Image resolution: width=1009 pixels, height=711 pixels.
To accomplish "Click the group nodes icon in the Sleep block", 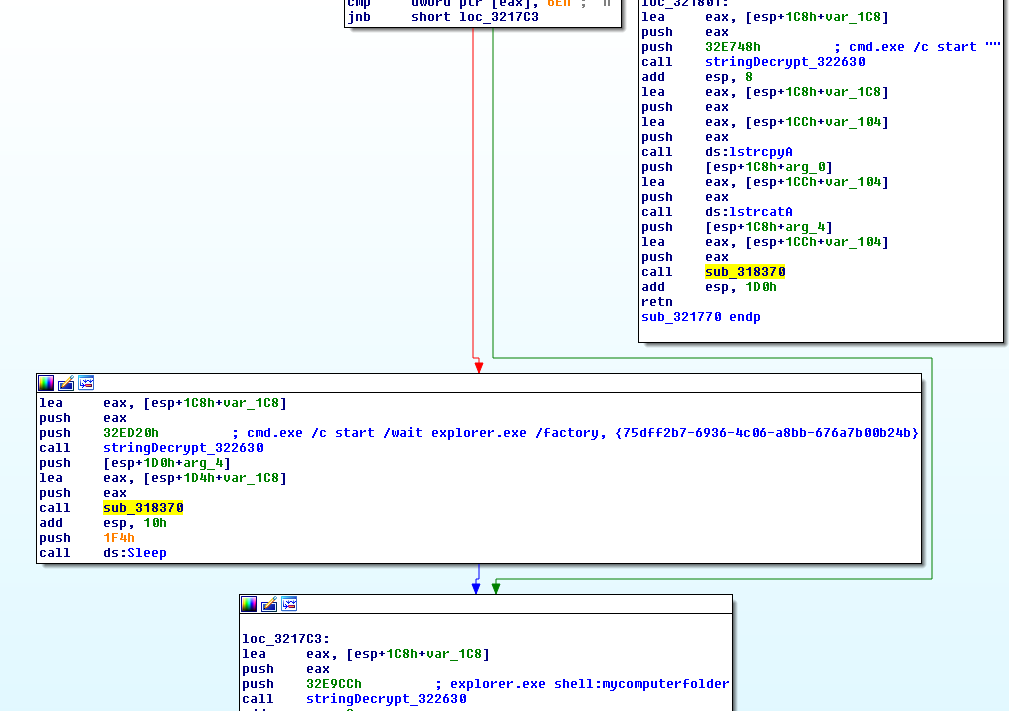I will coord(86,383).
